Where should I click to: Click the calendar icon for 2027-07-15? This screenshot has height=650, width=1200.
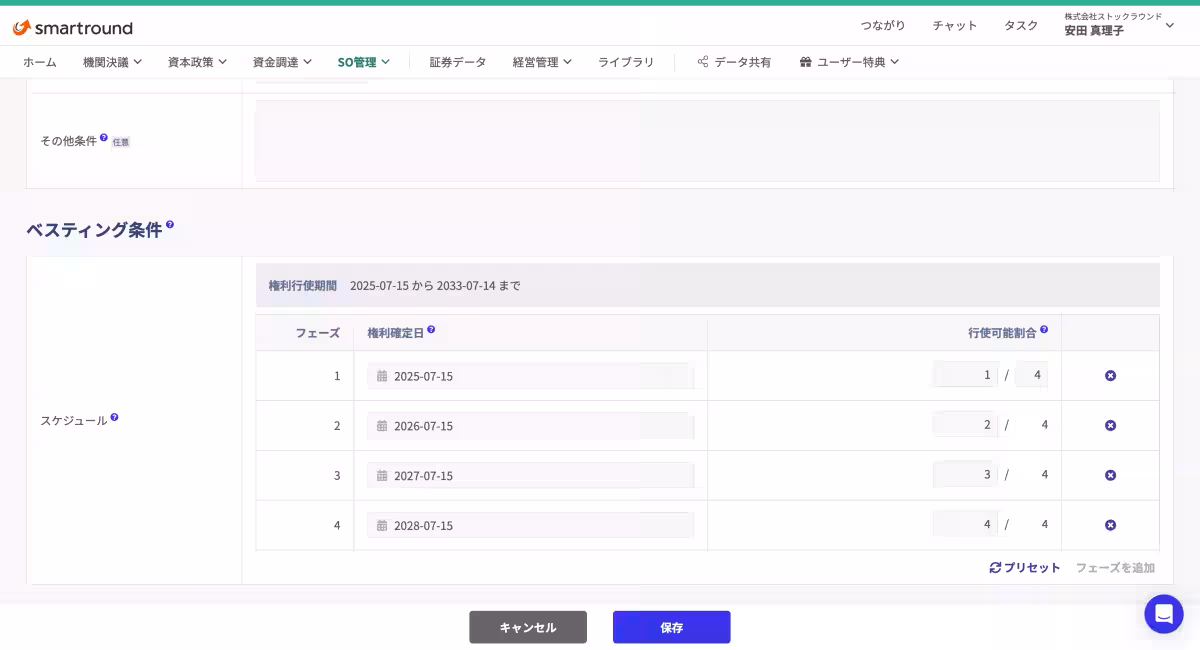pos(382,476)
